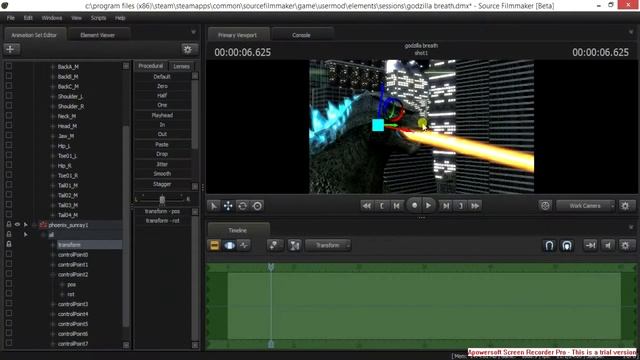Click the ripple edit arrow icon in timeline
The image size is (640, 360).
(590, 245)
